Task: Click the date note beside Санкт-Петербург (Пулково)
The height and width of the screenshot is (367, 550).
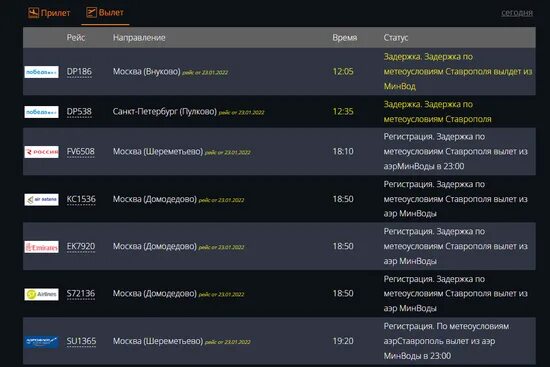Action: 242,113
